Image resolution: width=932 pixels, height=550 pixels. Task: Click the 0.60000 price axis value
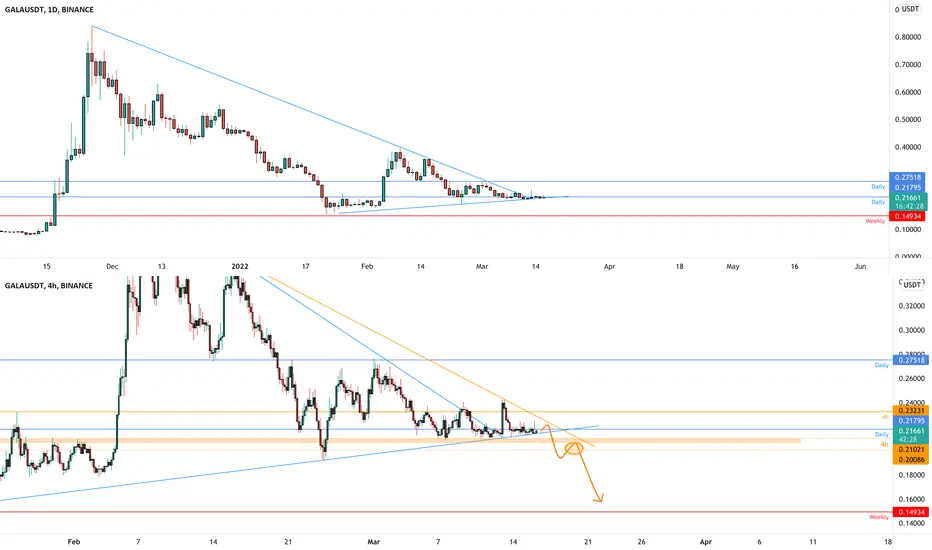(908, 92)
